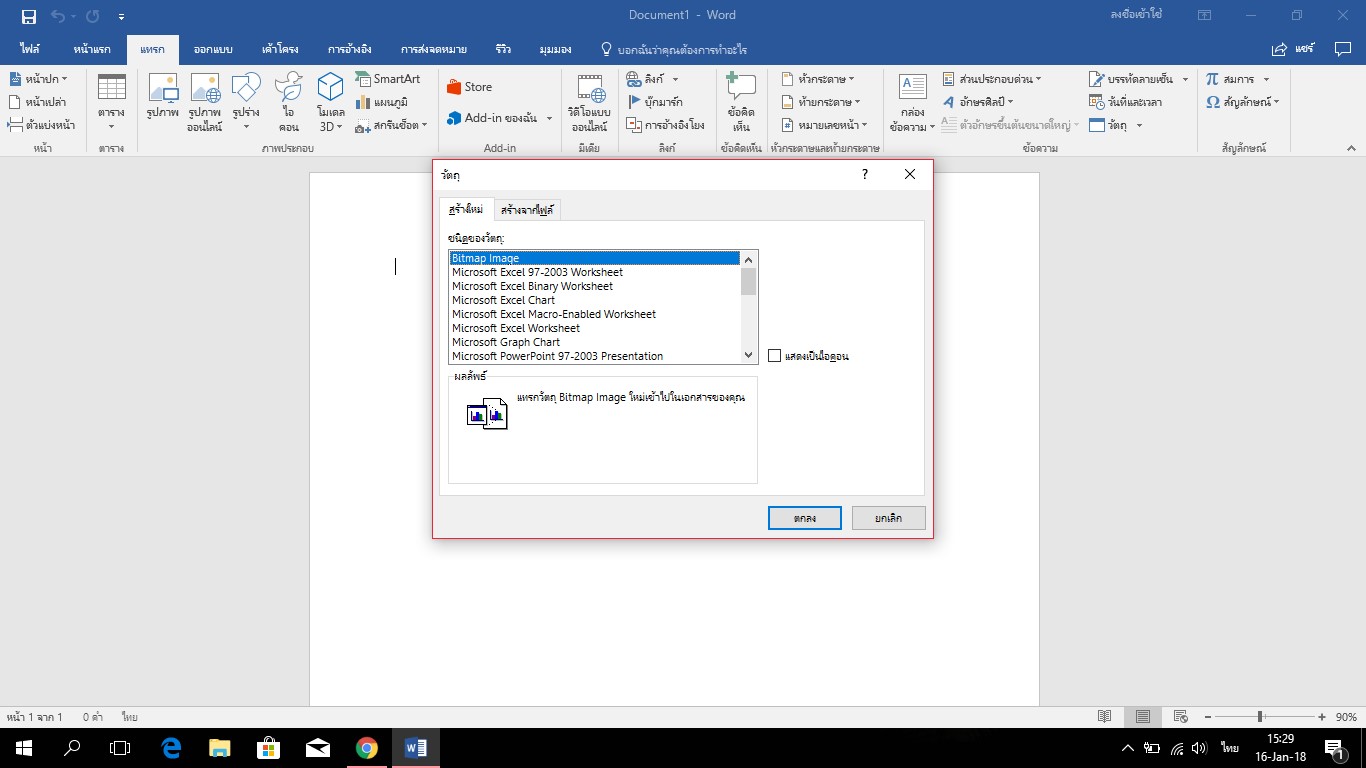Open the รูปร่าง (Shapes) gallery

[x=246, y=102]
